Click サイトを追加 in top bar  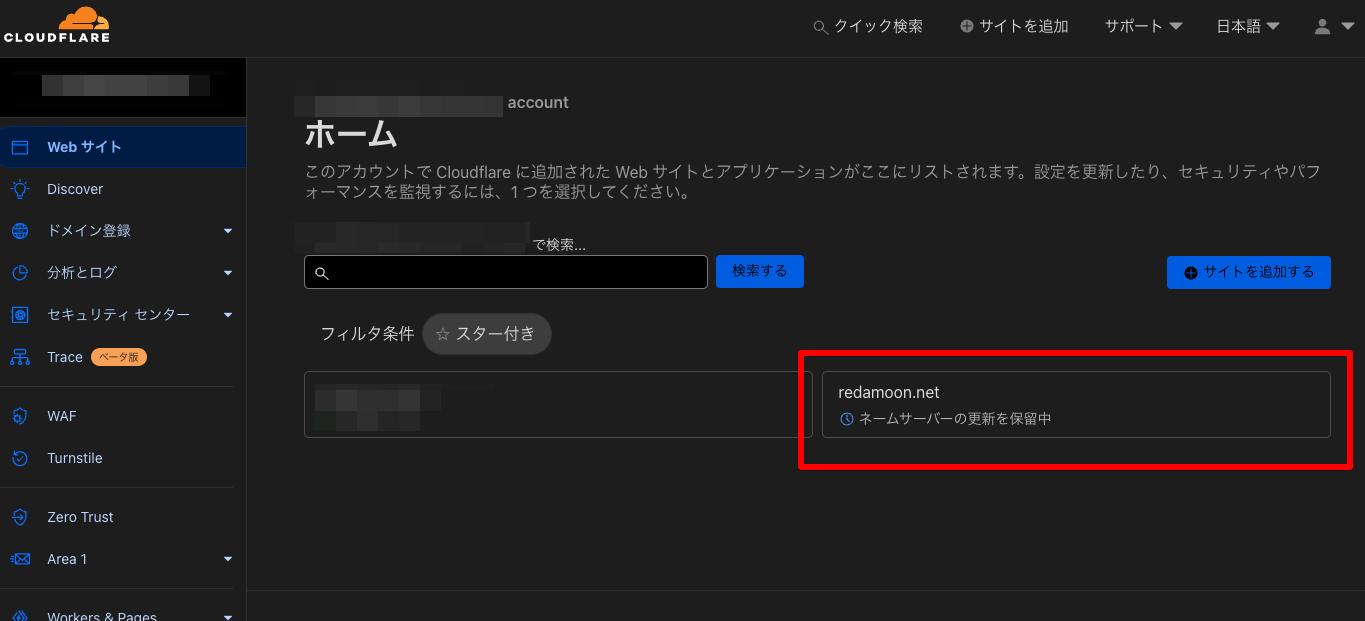1014,27
